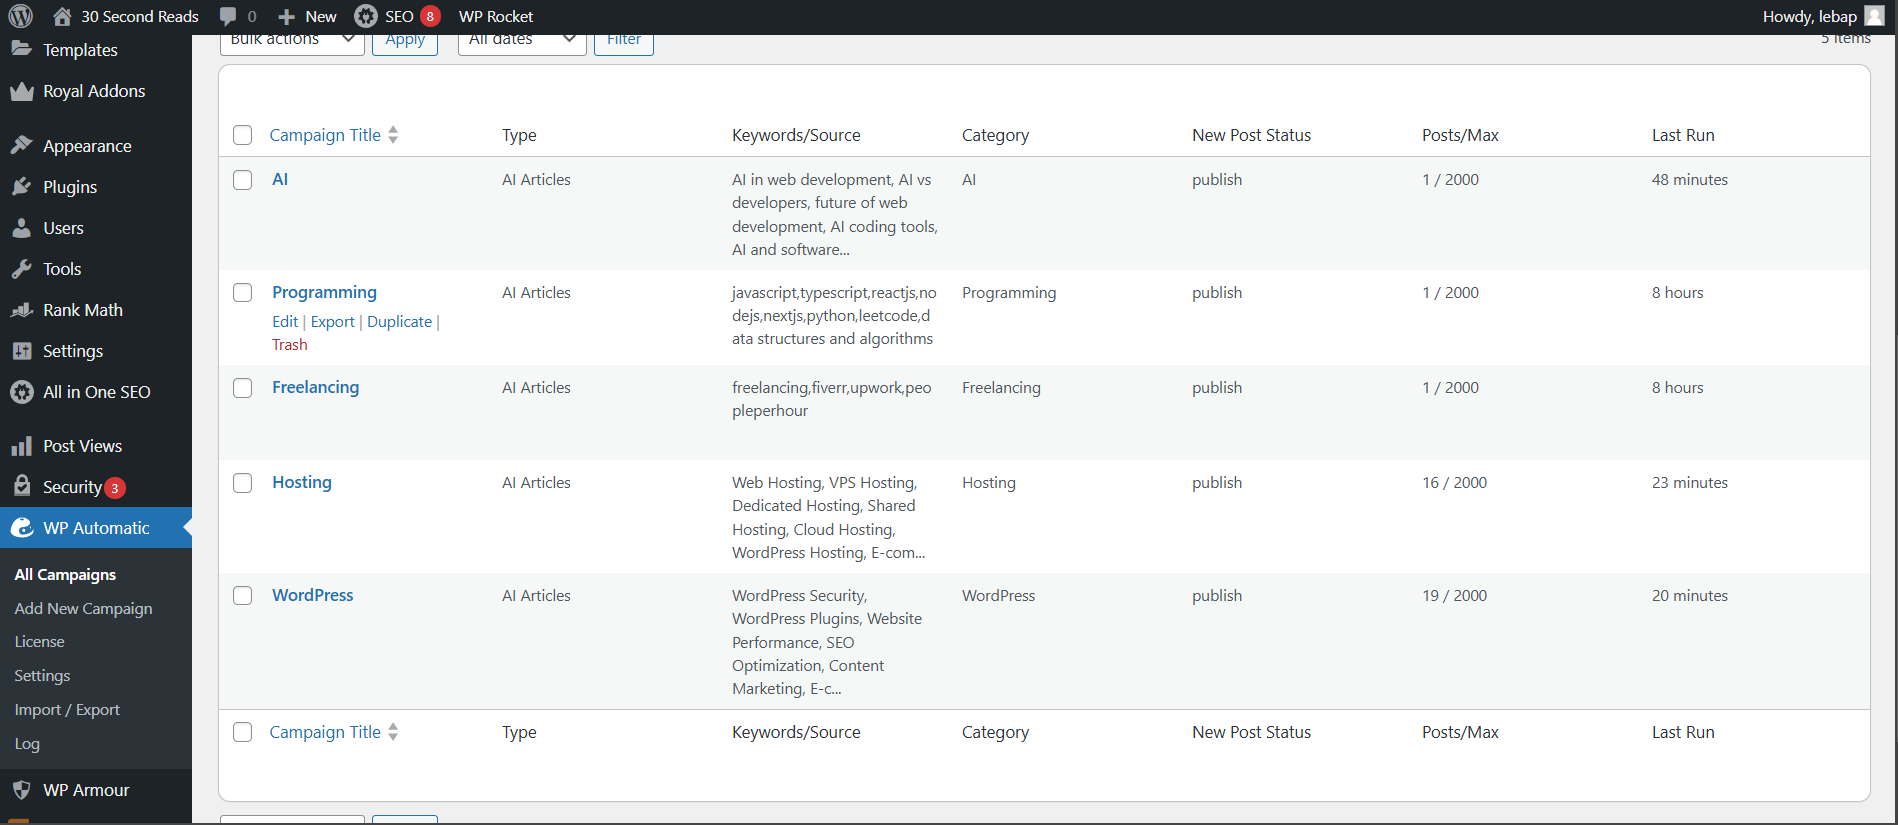This screenshot has width=1898, height=825.
Task: Open the All Campaigns submenu item
Action: 65,574
